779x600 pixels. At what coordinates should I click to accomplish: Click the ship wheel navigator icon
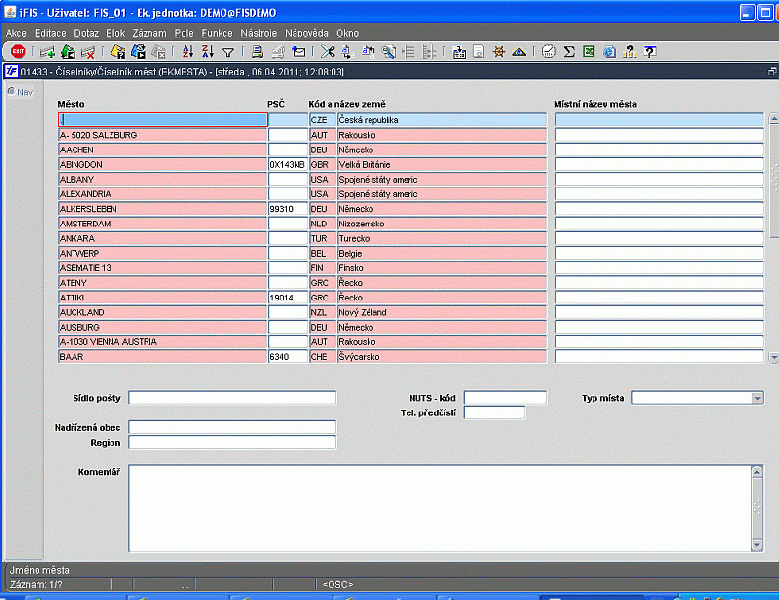tap(499, 52)
